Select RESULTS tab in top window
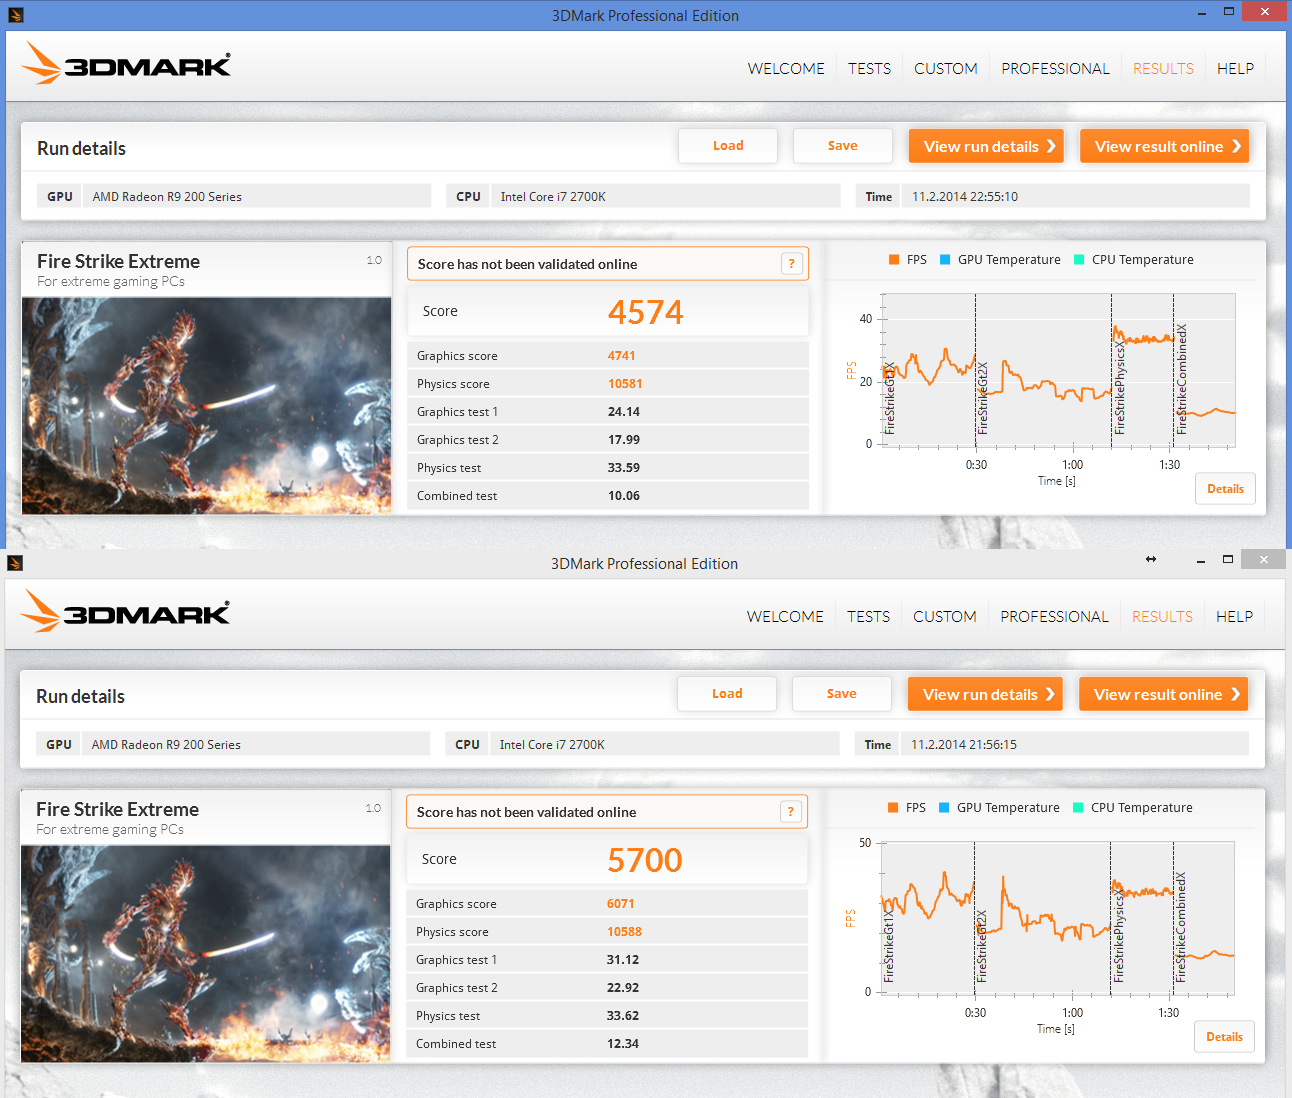The height and width of the screenshot is (1098, 1292). click(1163, 68)
